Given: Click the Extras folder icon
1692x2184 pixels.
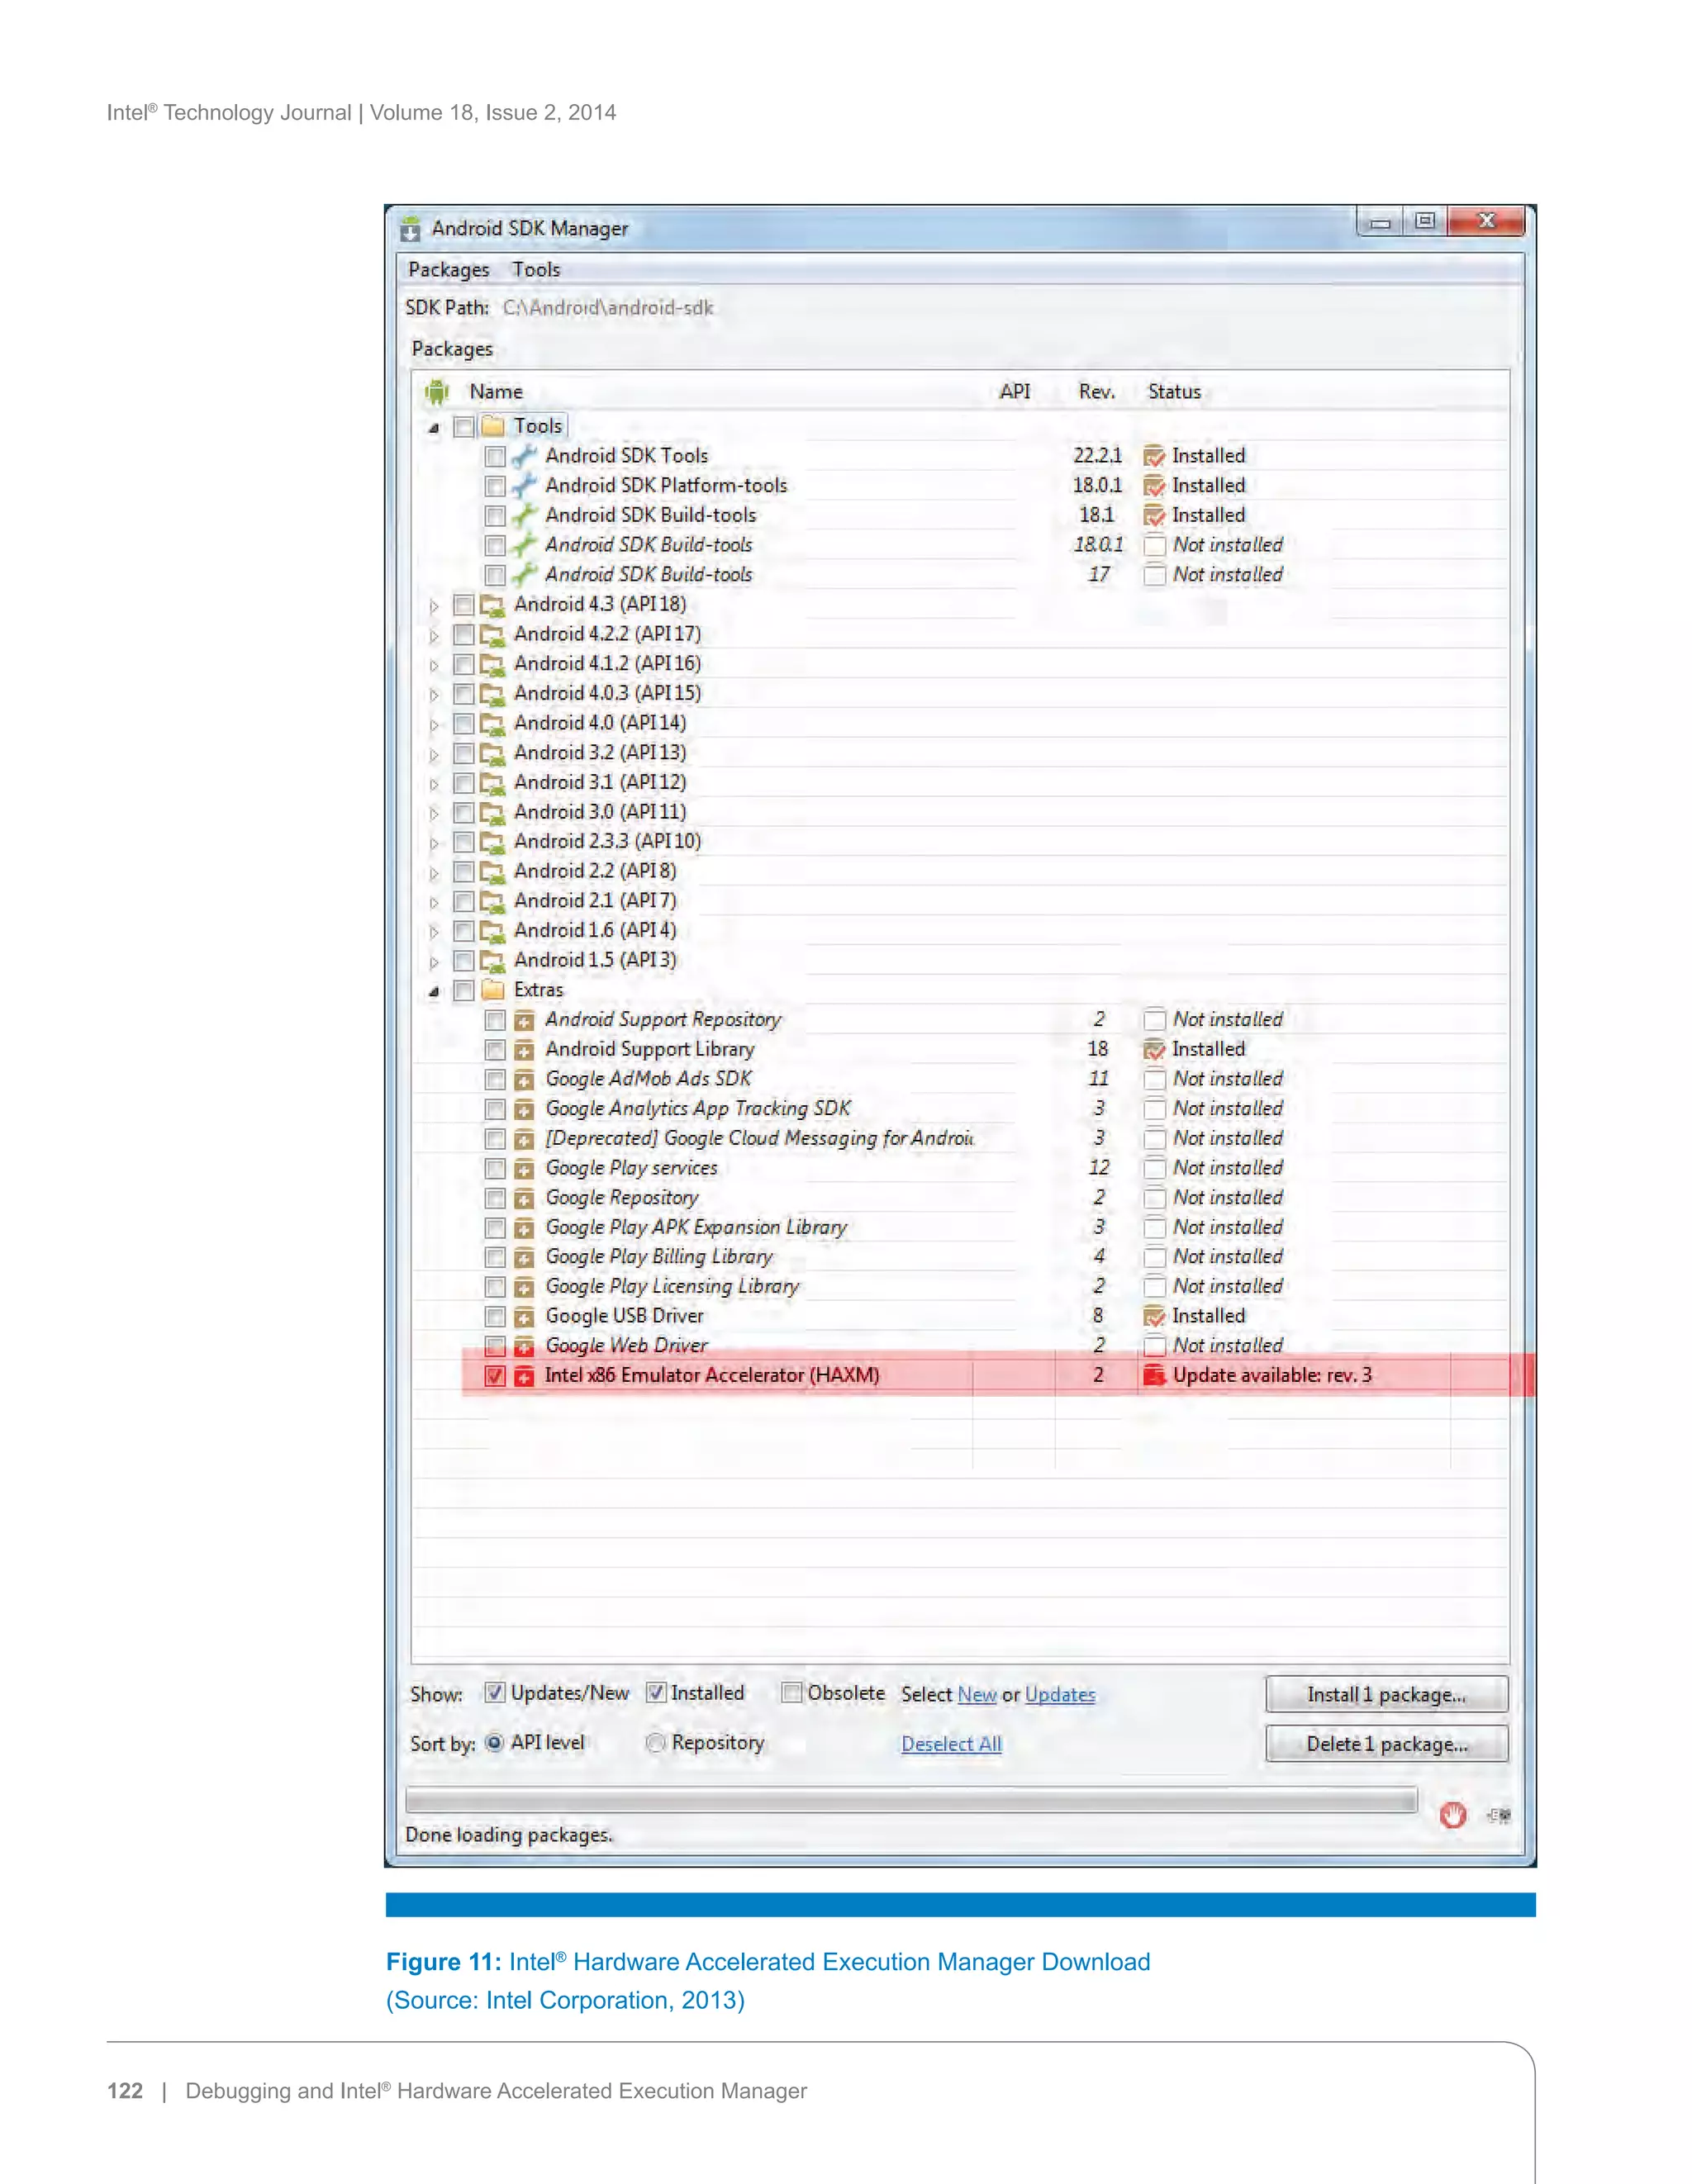Looking at the screenshot, I should (x=493, y=990).
